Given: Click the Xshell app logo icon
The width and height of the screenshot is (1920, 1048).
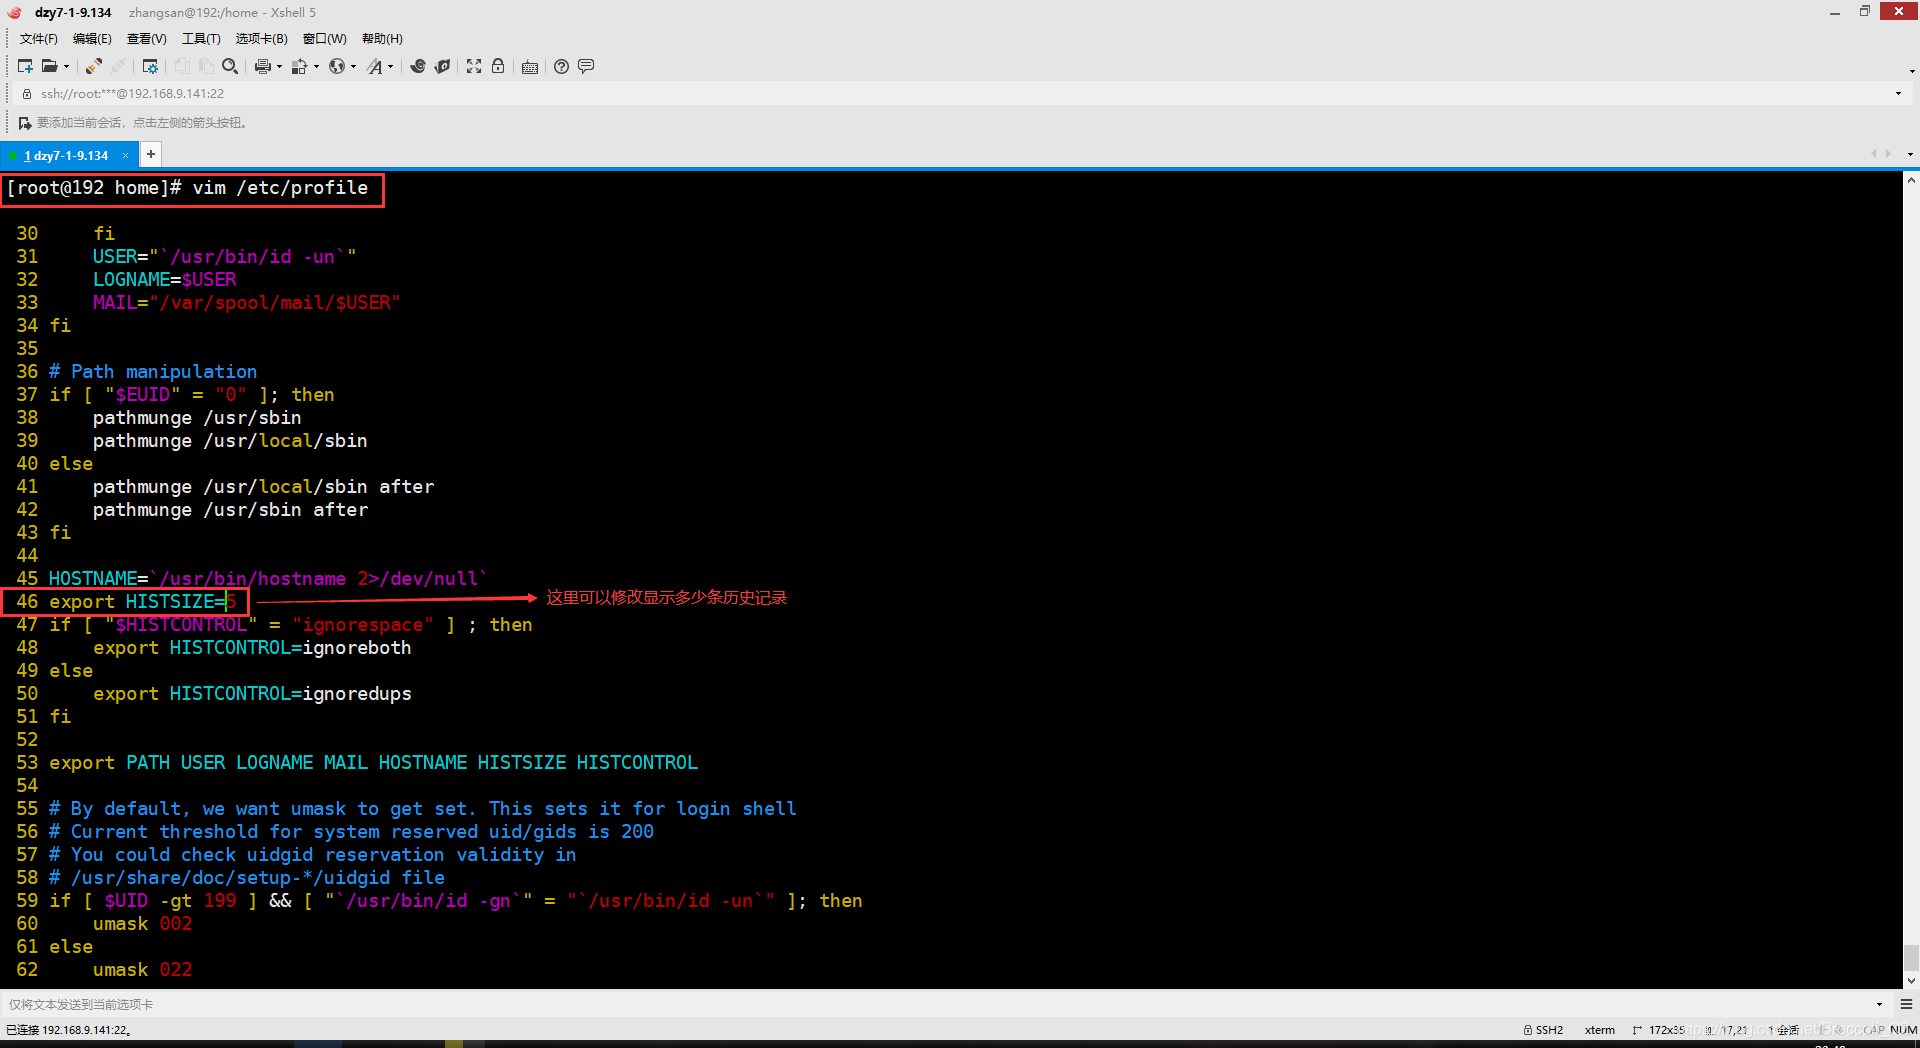Looking at the screenshot, I should (x=14, y=12).
